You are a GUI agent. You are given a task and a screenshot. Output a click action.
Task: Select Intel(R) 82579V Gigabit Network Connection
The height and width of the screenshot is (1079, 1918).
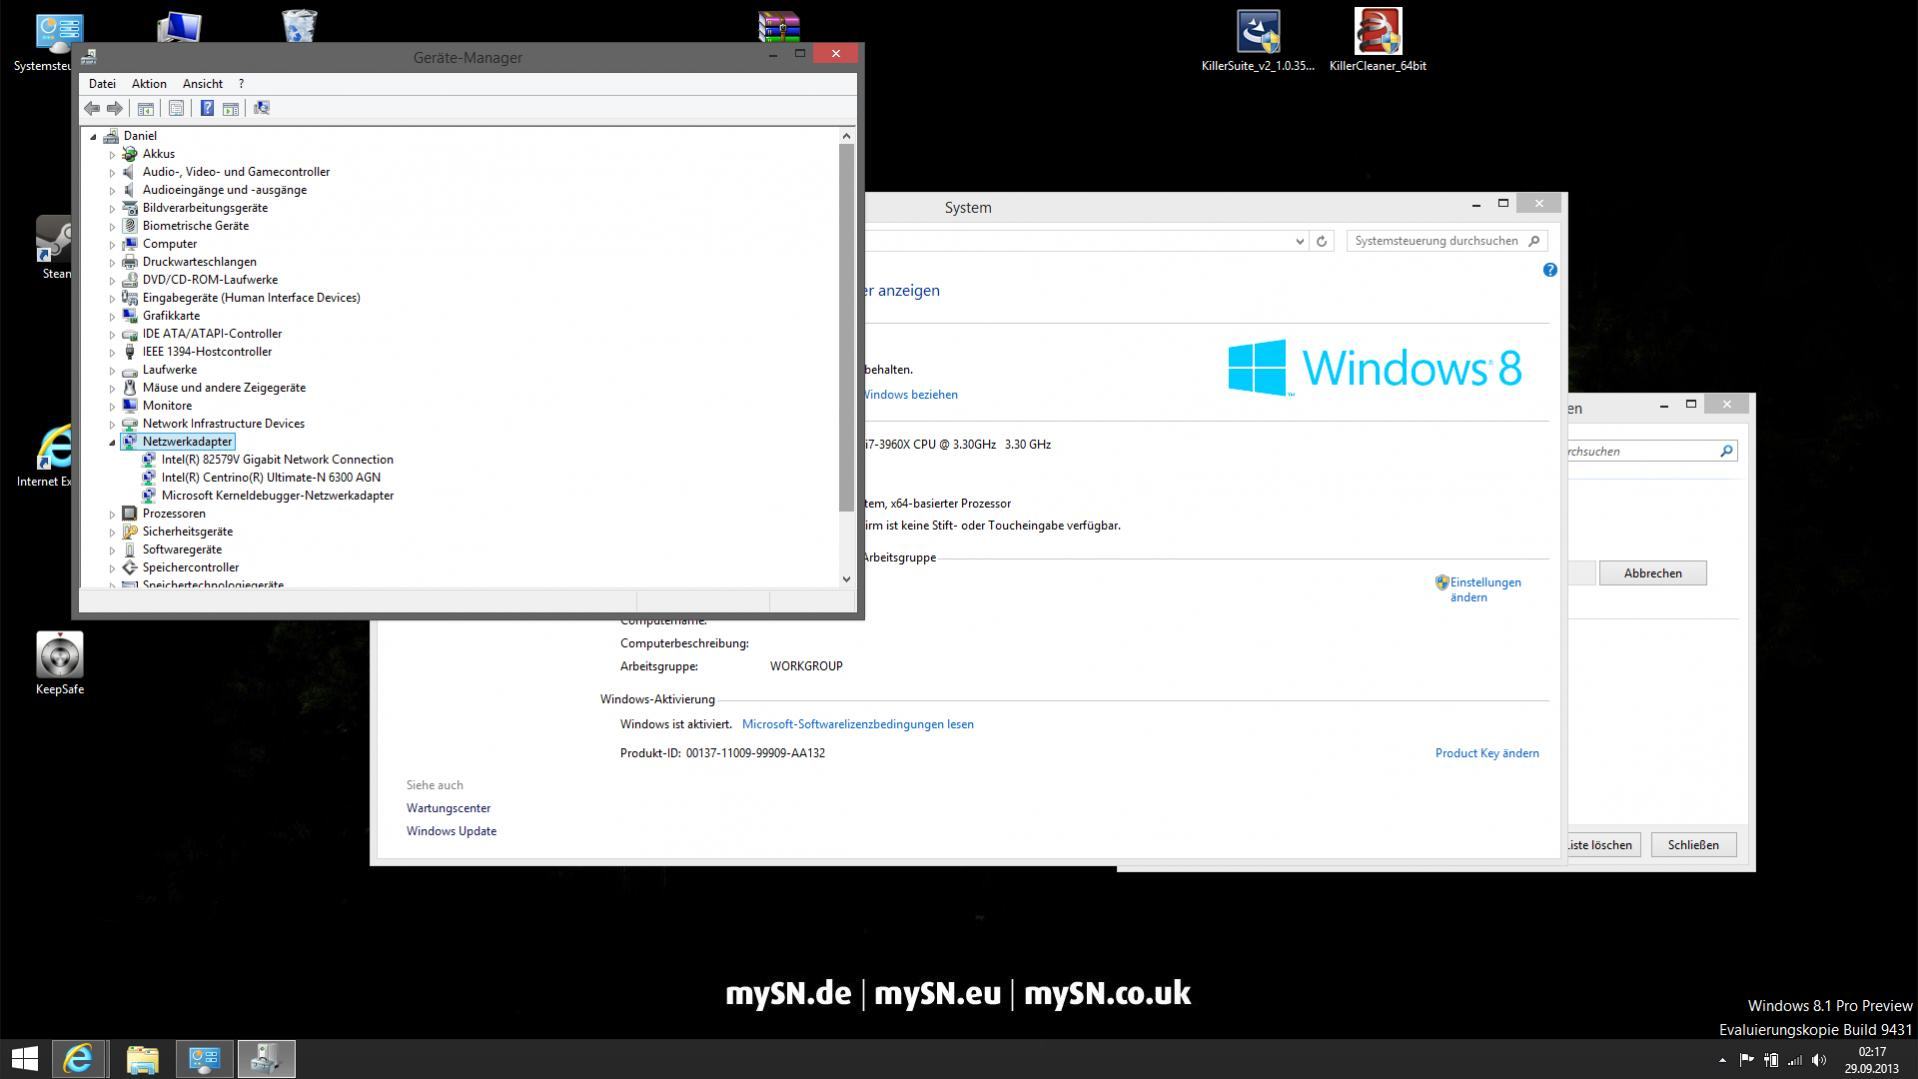277,460
